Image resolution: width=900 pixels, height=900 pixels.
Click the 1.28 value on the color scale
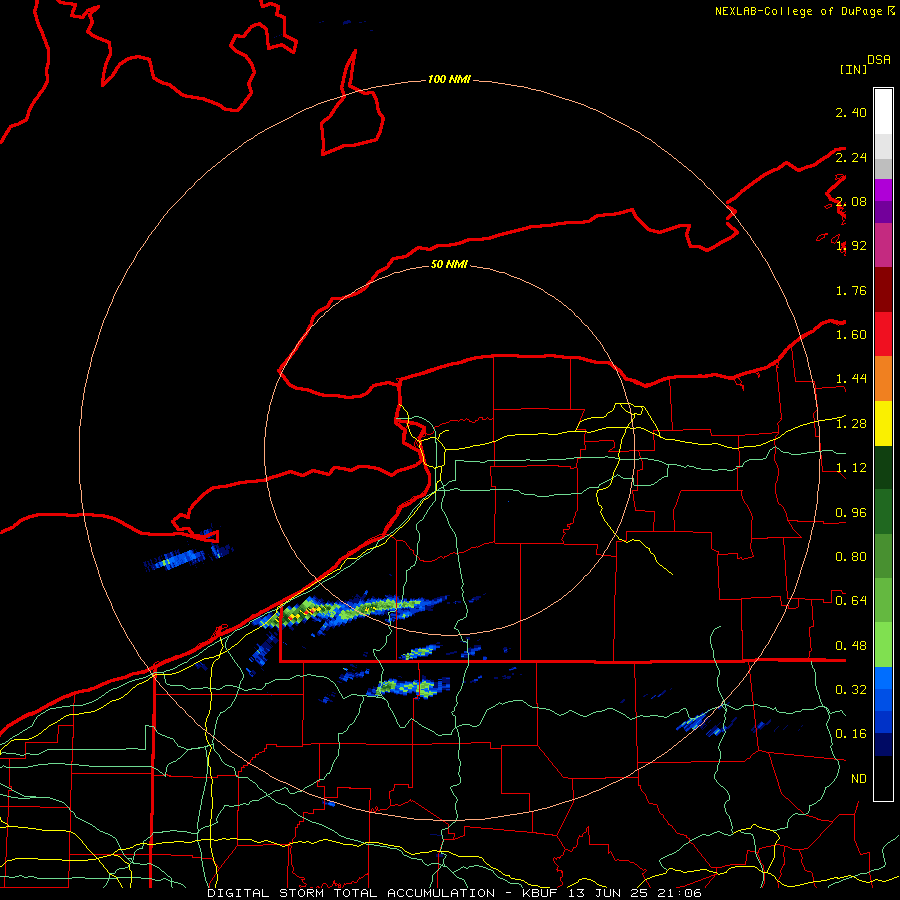(851, 424)
